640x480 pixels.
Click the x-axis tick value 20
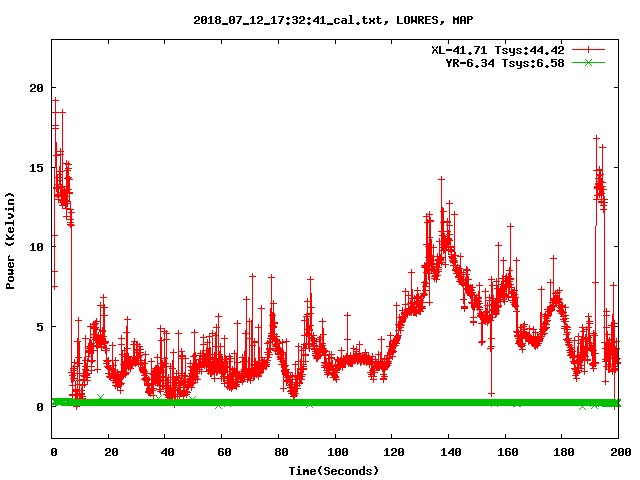click(x=111, y=452)
